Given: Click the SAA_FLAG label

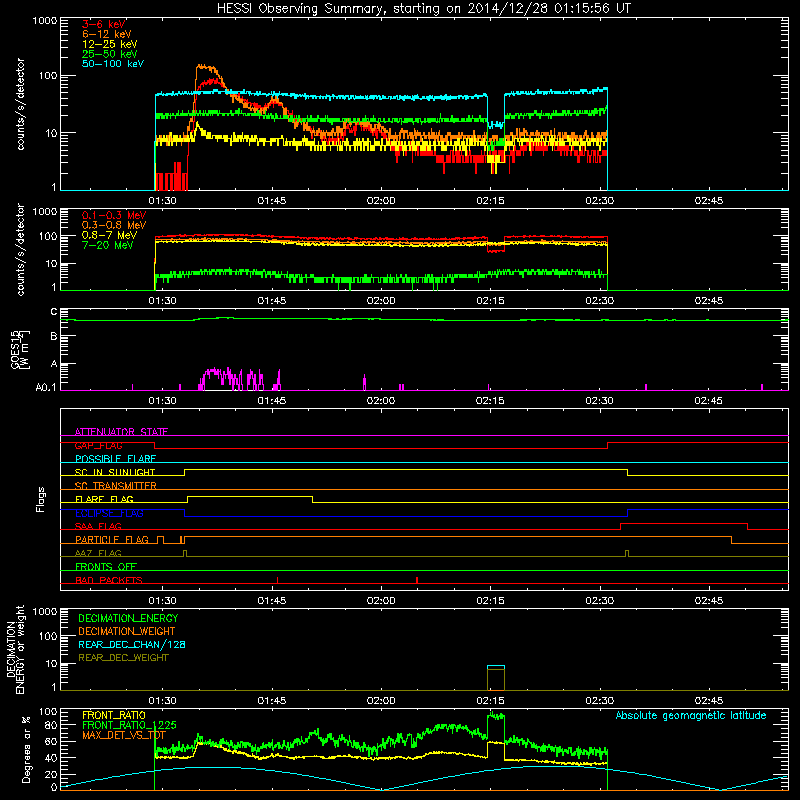Looking at the screenshot, I should click(98, 526).
